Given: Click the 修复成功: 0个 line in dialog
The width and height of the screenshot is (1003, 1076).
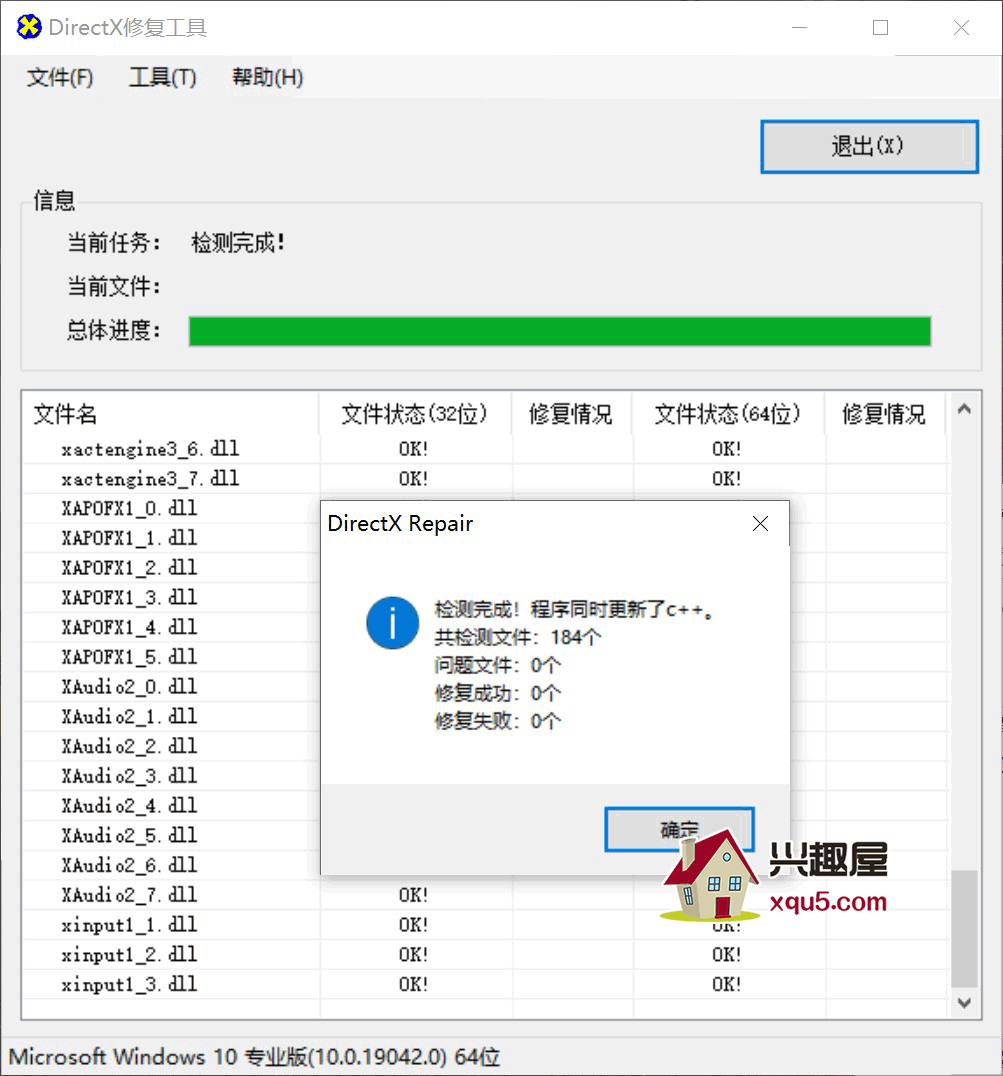Looking at the screenshot, I should (x=497, y=693).
